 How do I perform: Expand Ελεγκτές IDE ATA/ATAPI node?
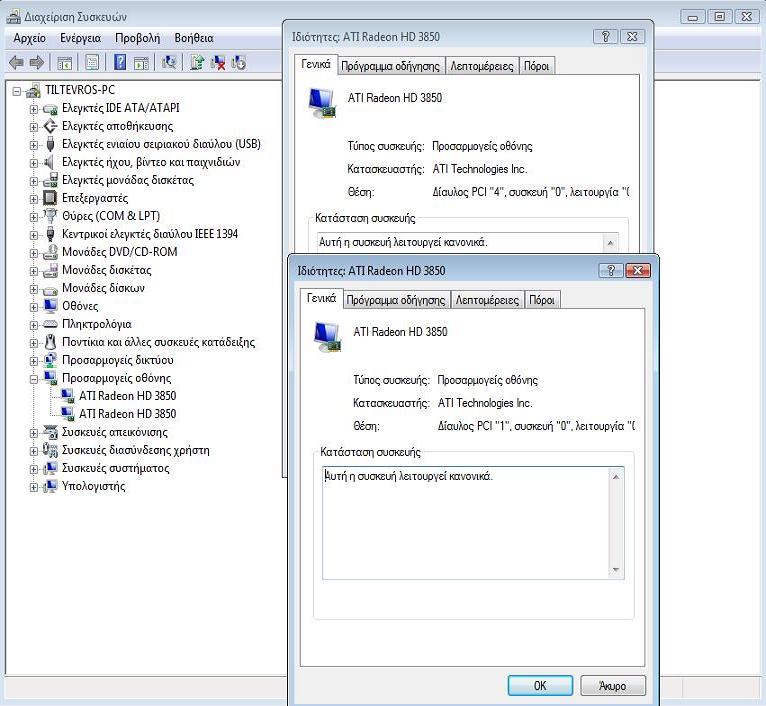pos(34,109)
